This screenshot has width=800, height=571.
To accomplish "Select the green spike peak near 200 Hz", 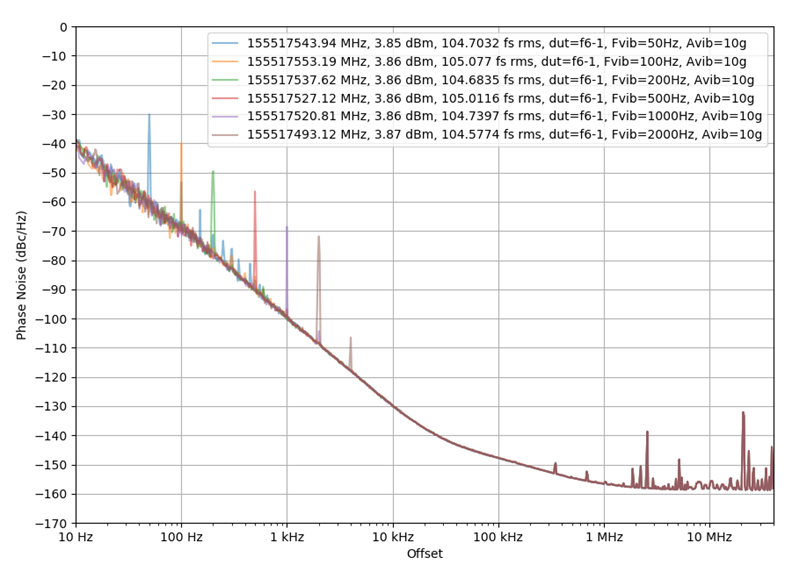I will pos(213,171).
